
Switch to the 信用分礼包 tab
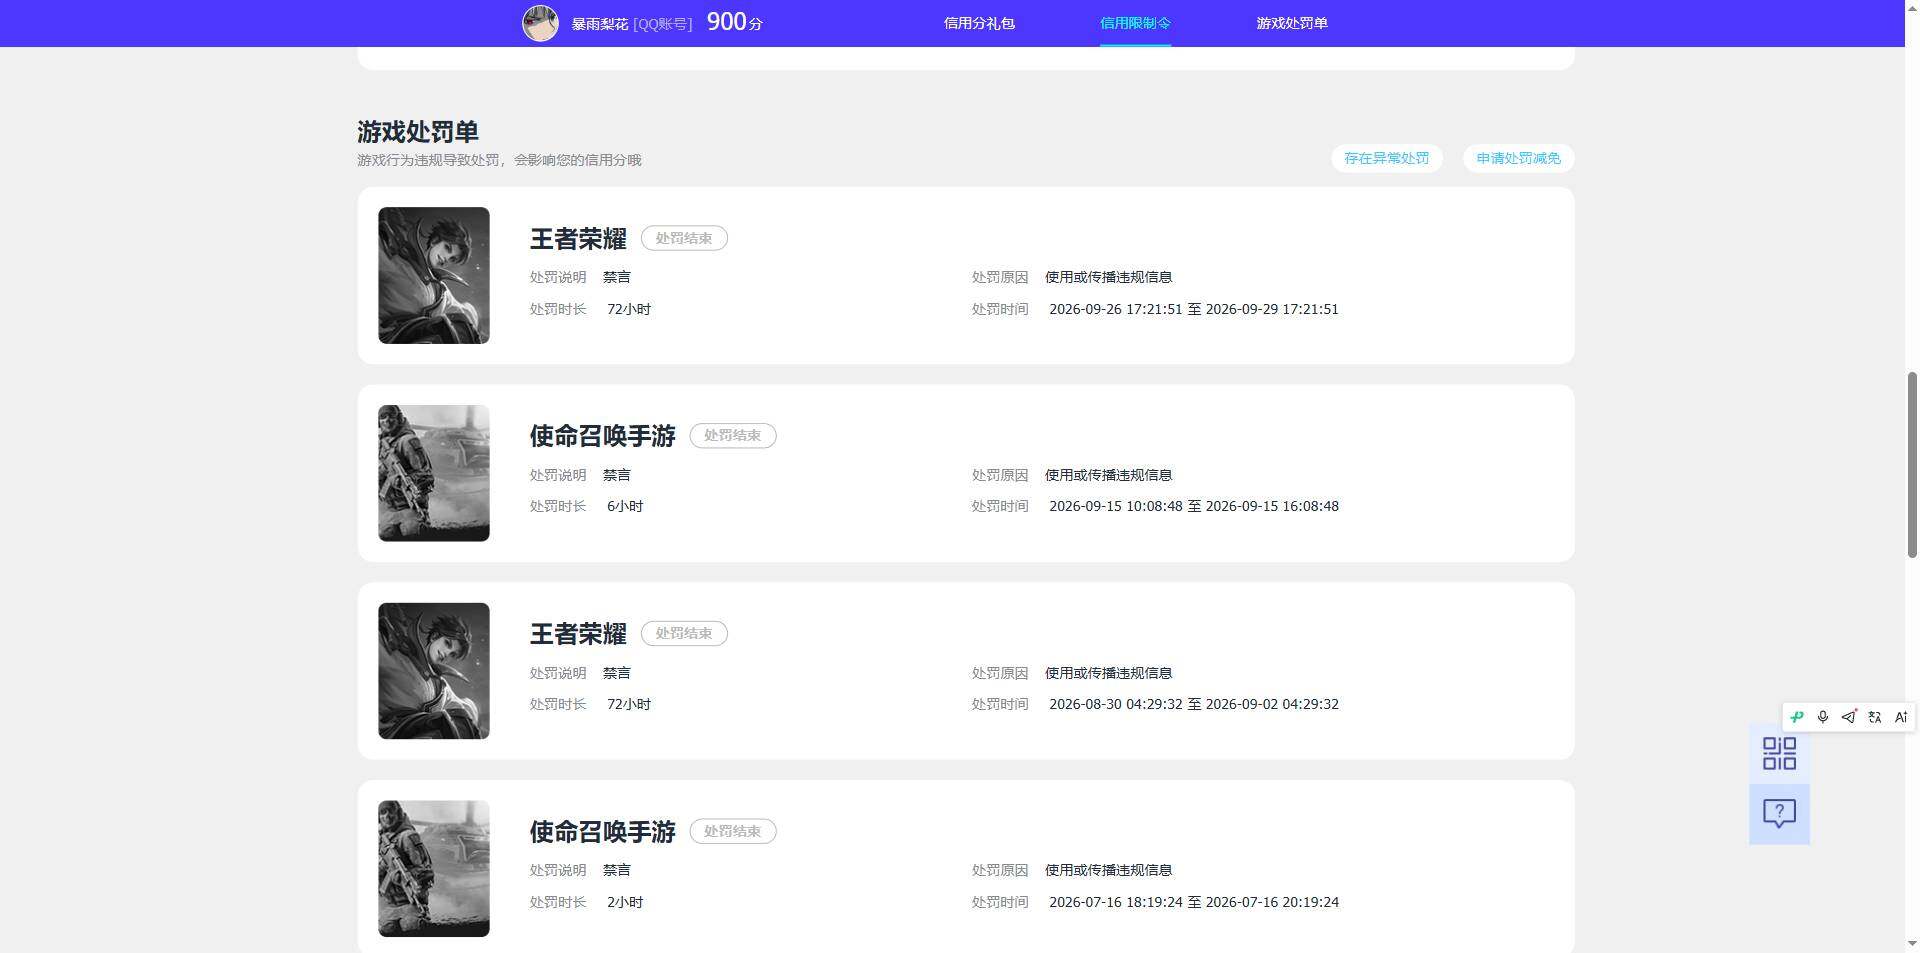pos(979,23)
